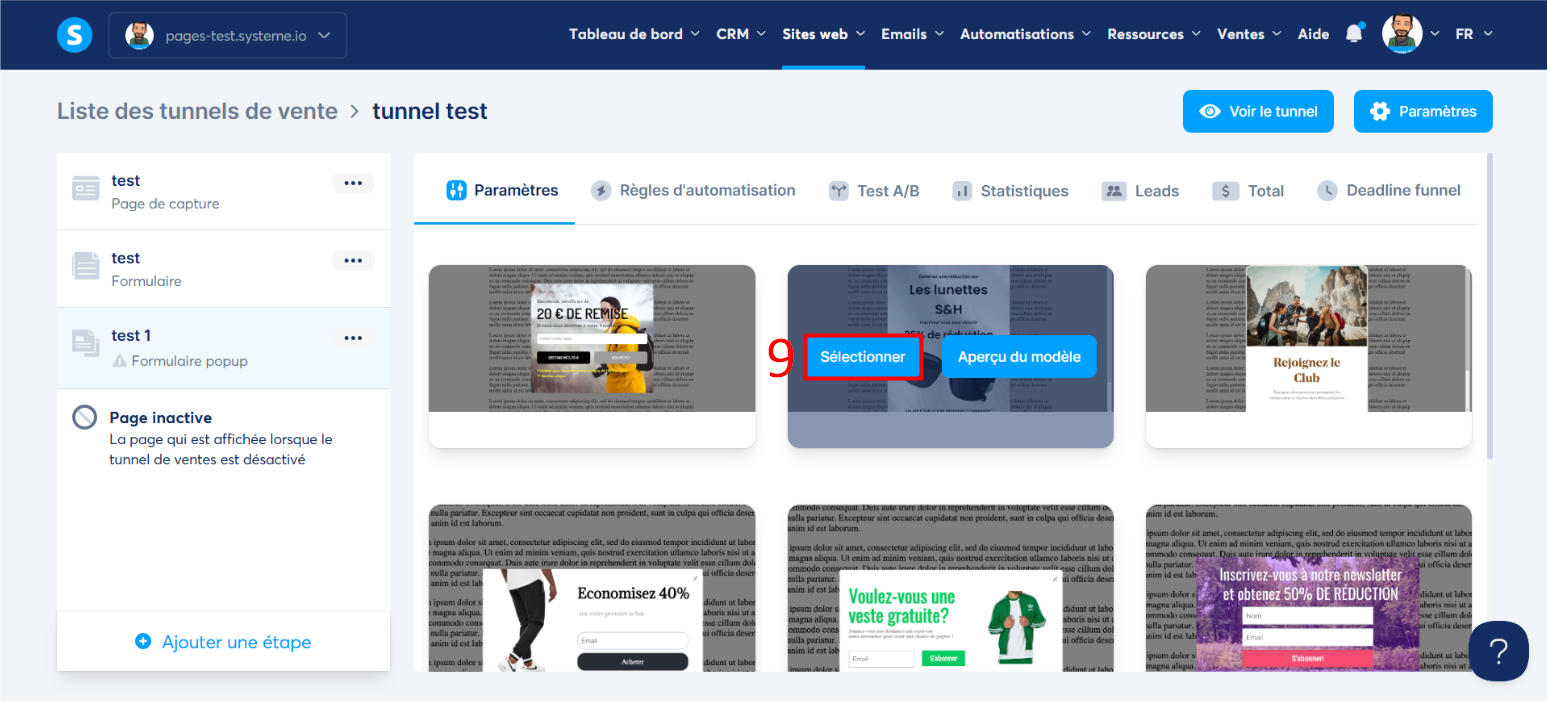Click the Leads people icon

click(1112, 191)
